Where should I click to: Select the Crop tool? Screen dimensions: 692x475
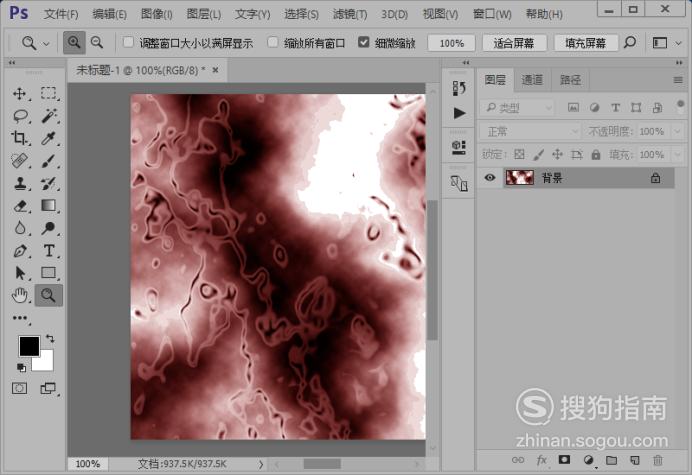pyautogui.click(x=19, y=138)
